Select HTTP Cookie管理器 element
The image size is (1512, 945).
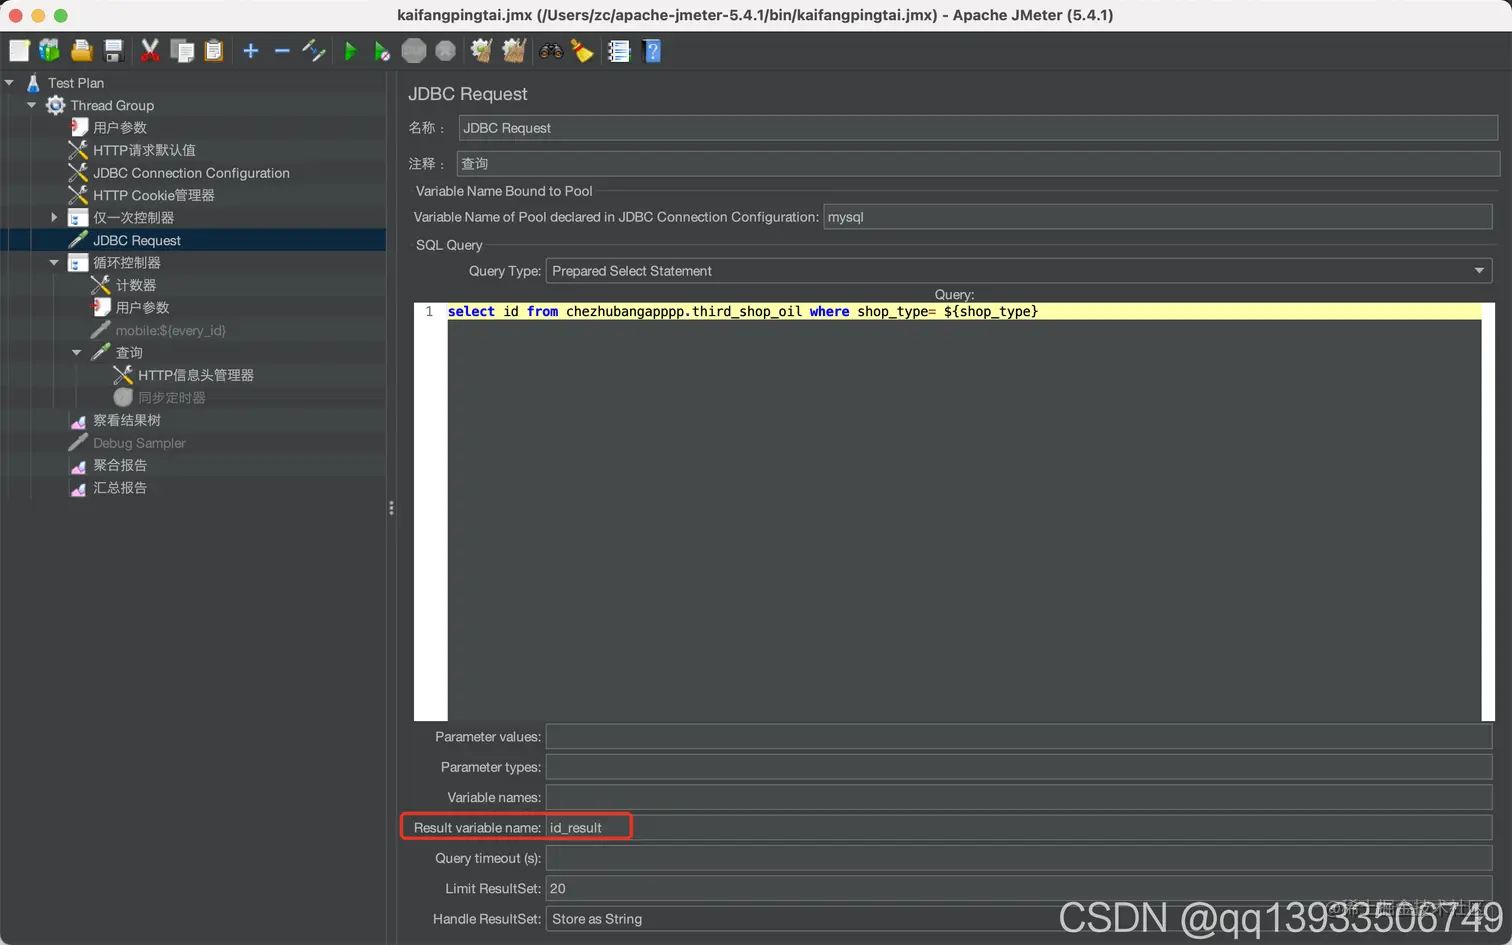[x=153, y=195]
